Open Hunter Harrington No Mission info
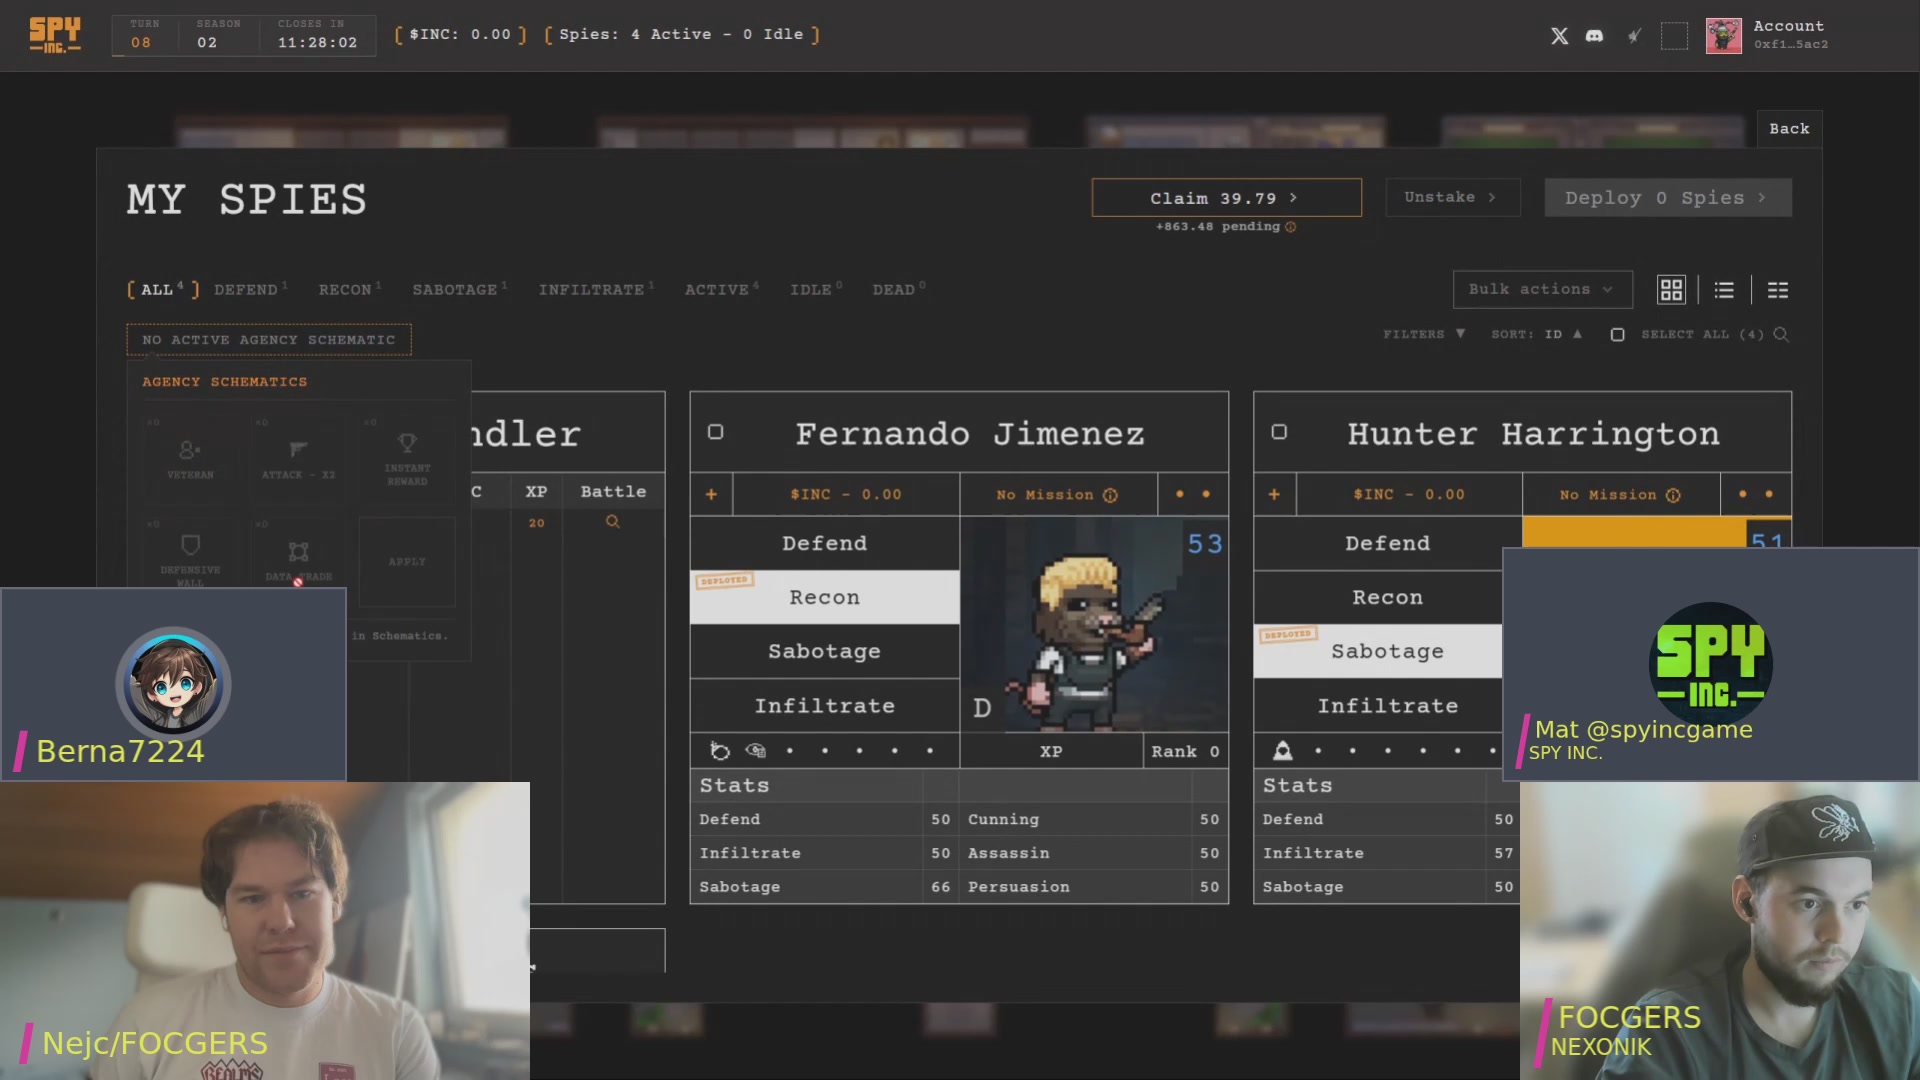Screen dimensions: 1920x1080 point(1673,496)
